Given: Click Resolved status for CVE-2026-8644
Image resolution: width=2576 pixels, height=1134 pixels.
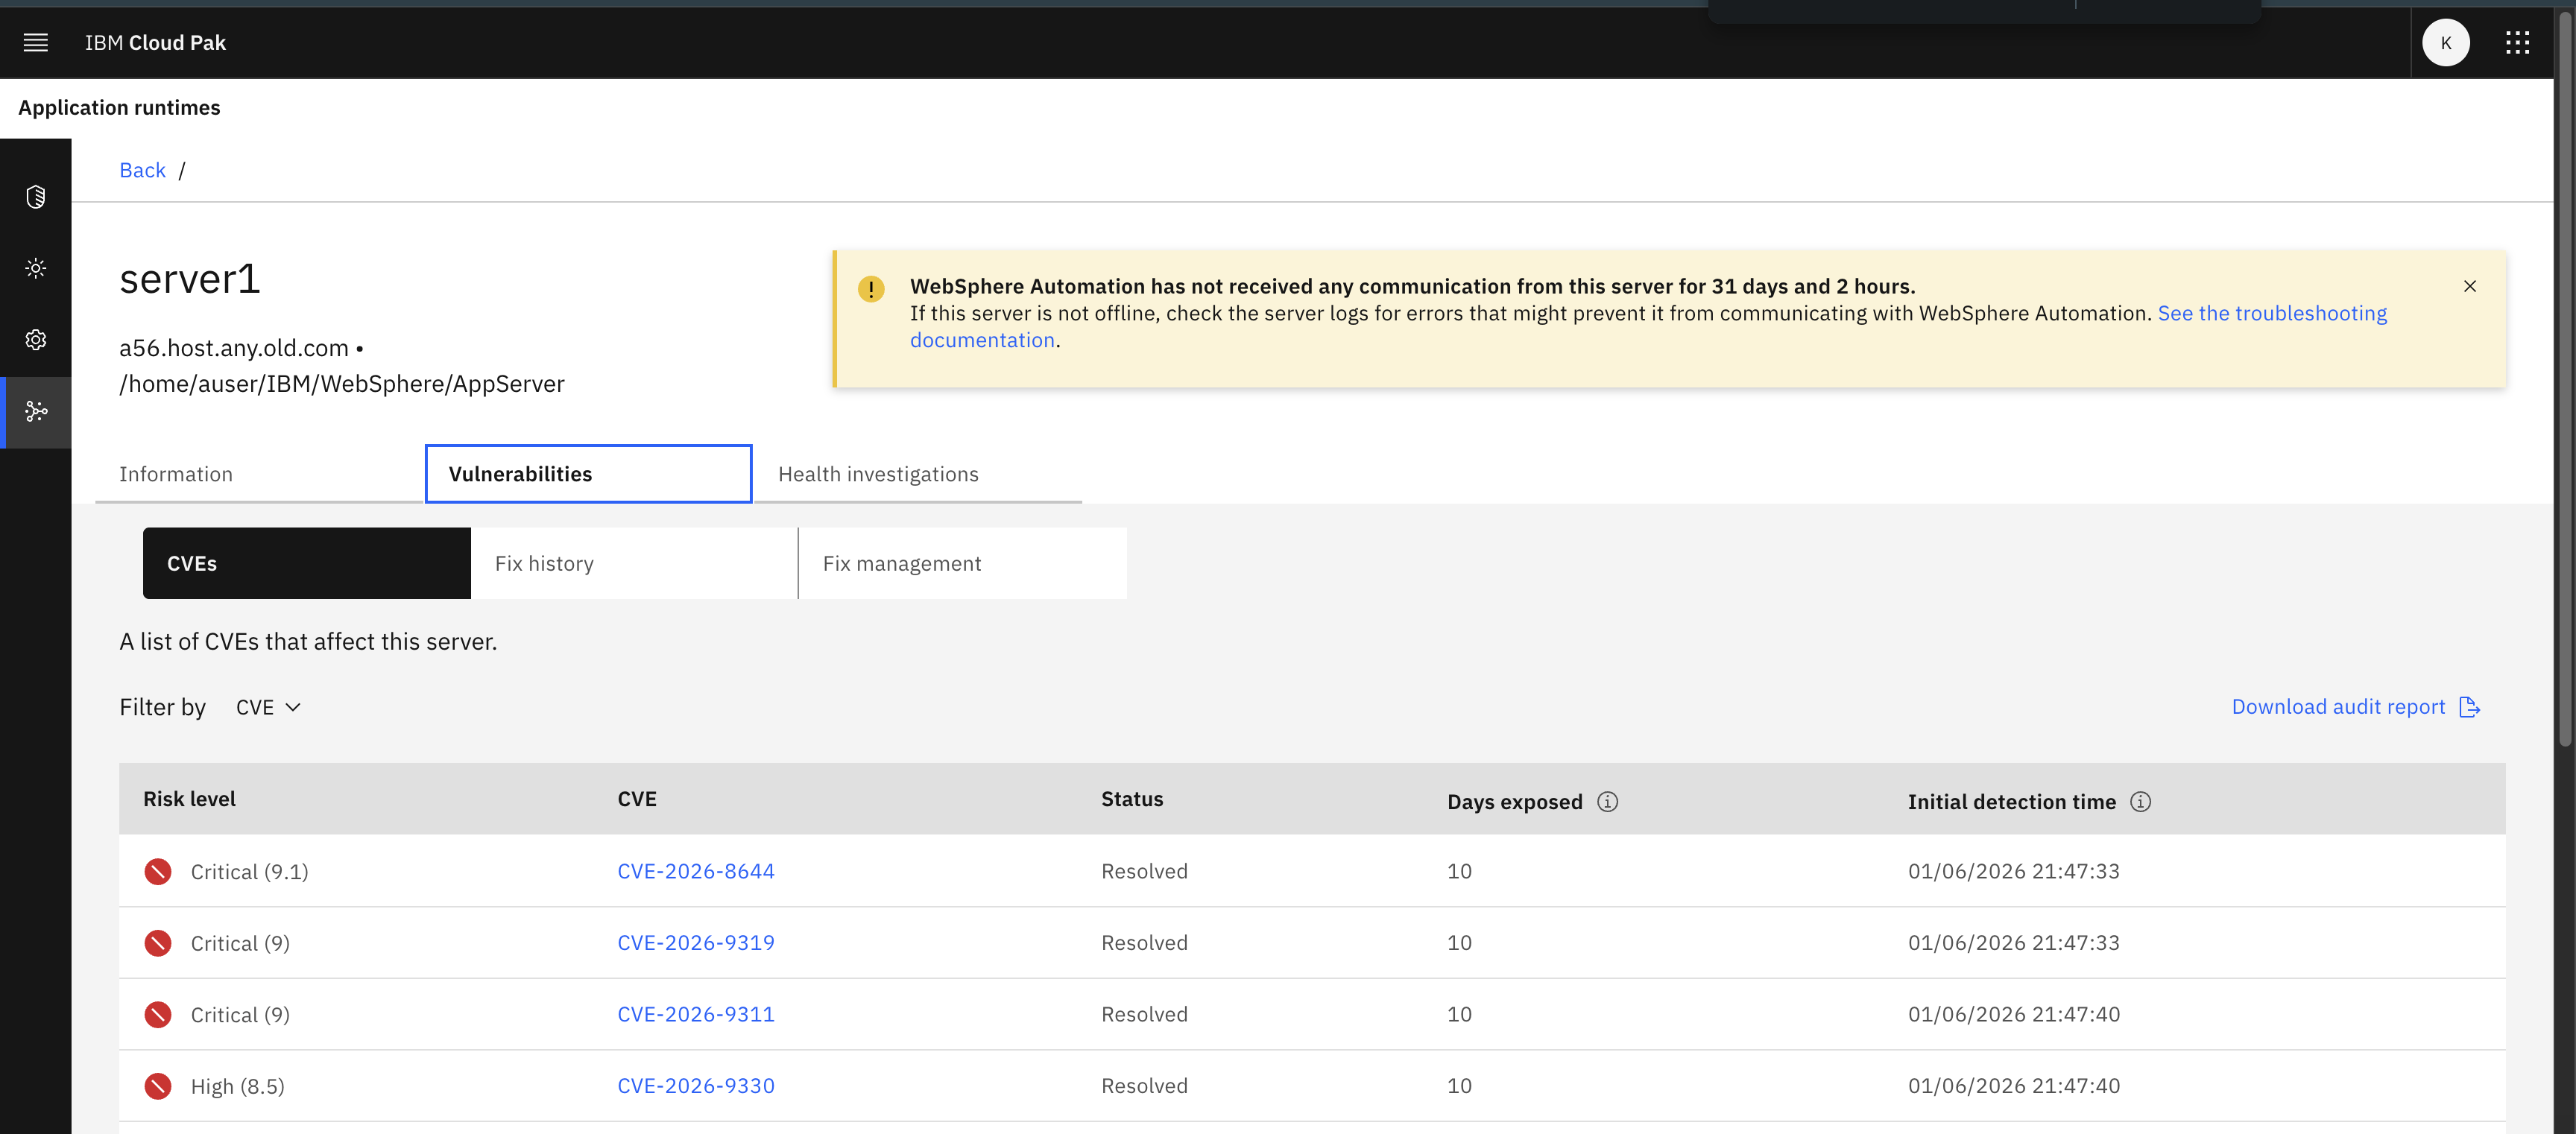Looking at the screenshot, I should [1144, 871].
